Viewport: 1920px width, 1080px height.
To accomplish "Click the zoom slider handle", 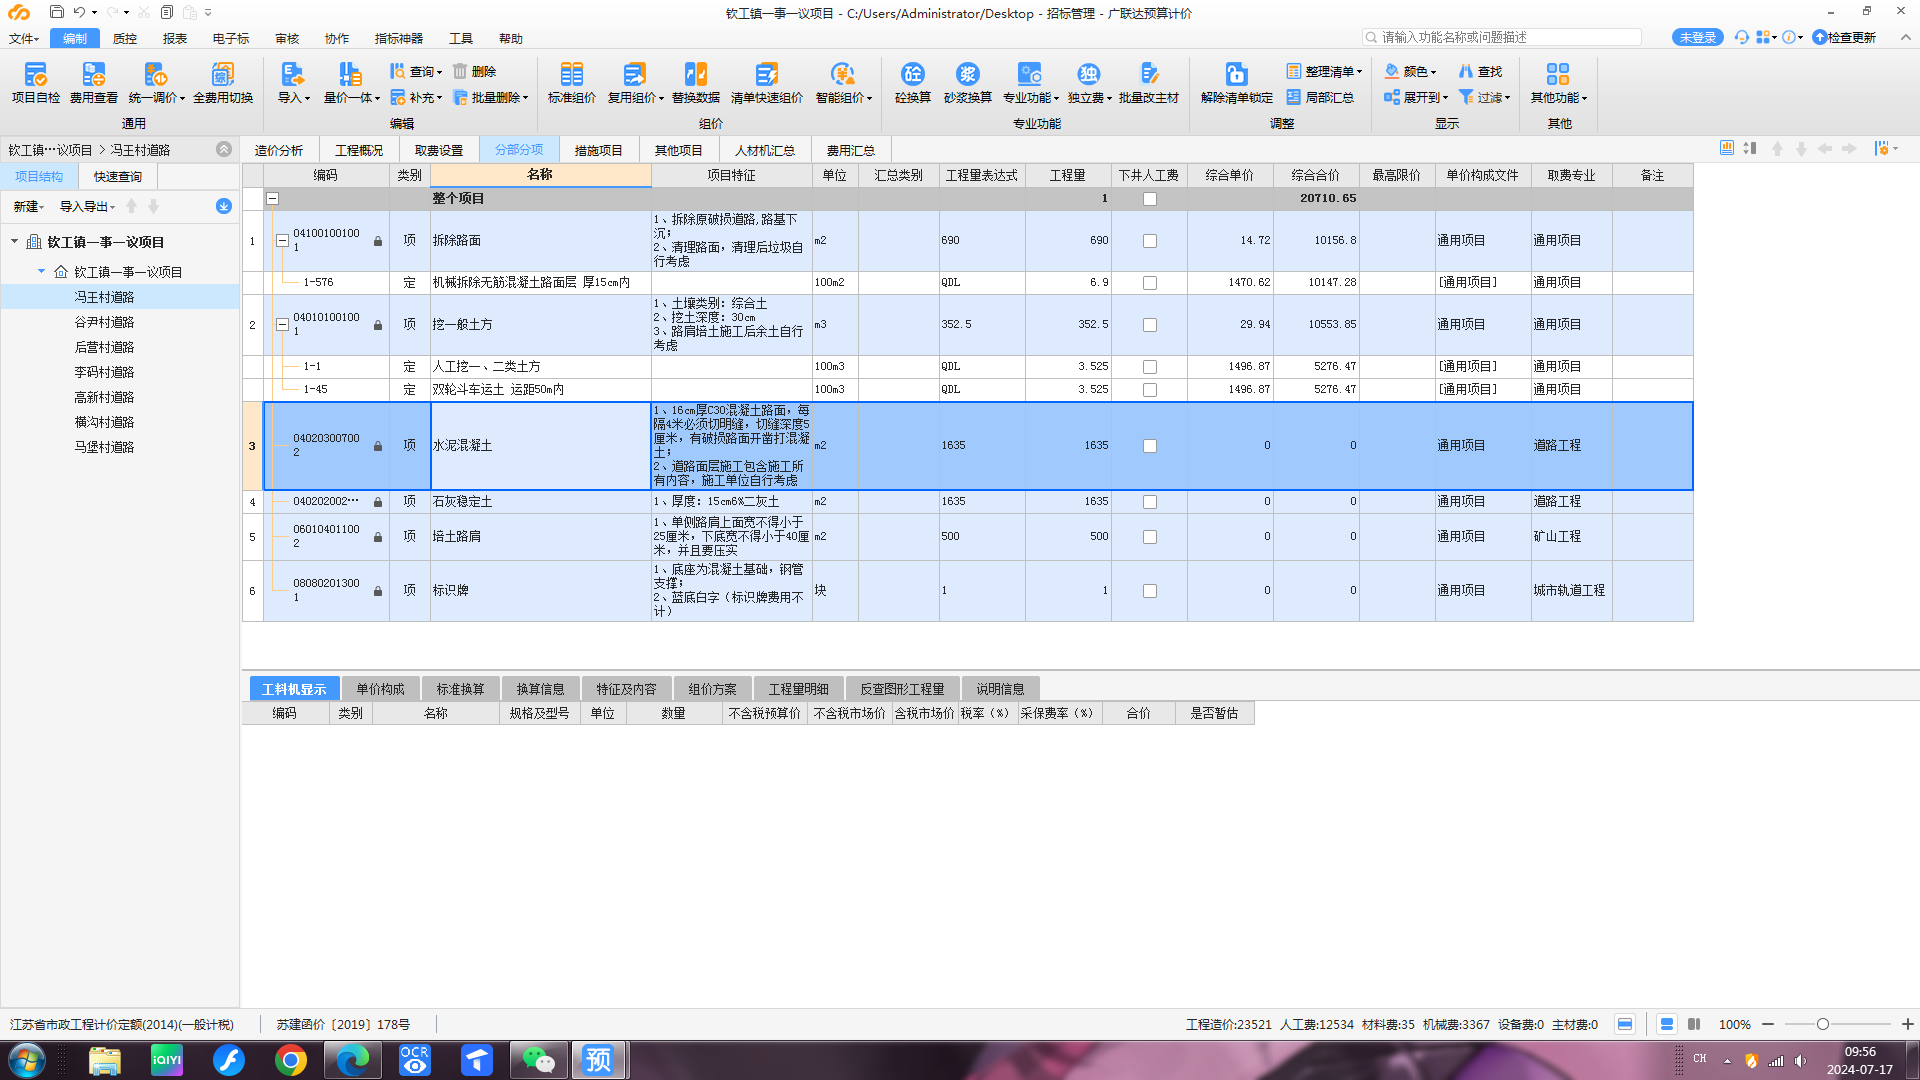I will tap(1823, 1024).
